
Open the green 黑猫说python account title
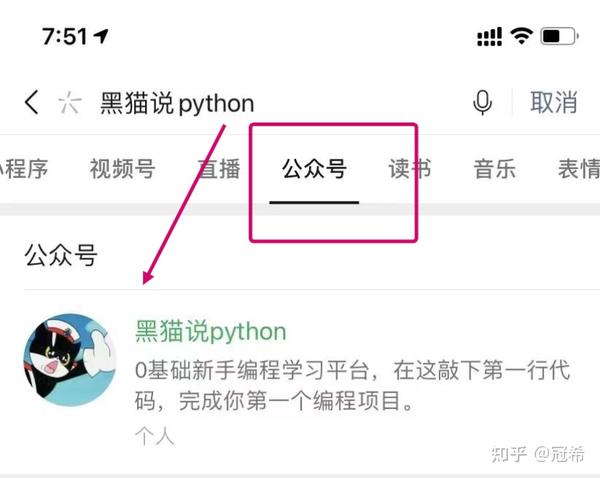(x=211, y=331)
